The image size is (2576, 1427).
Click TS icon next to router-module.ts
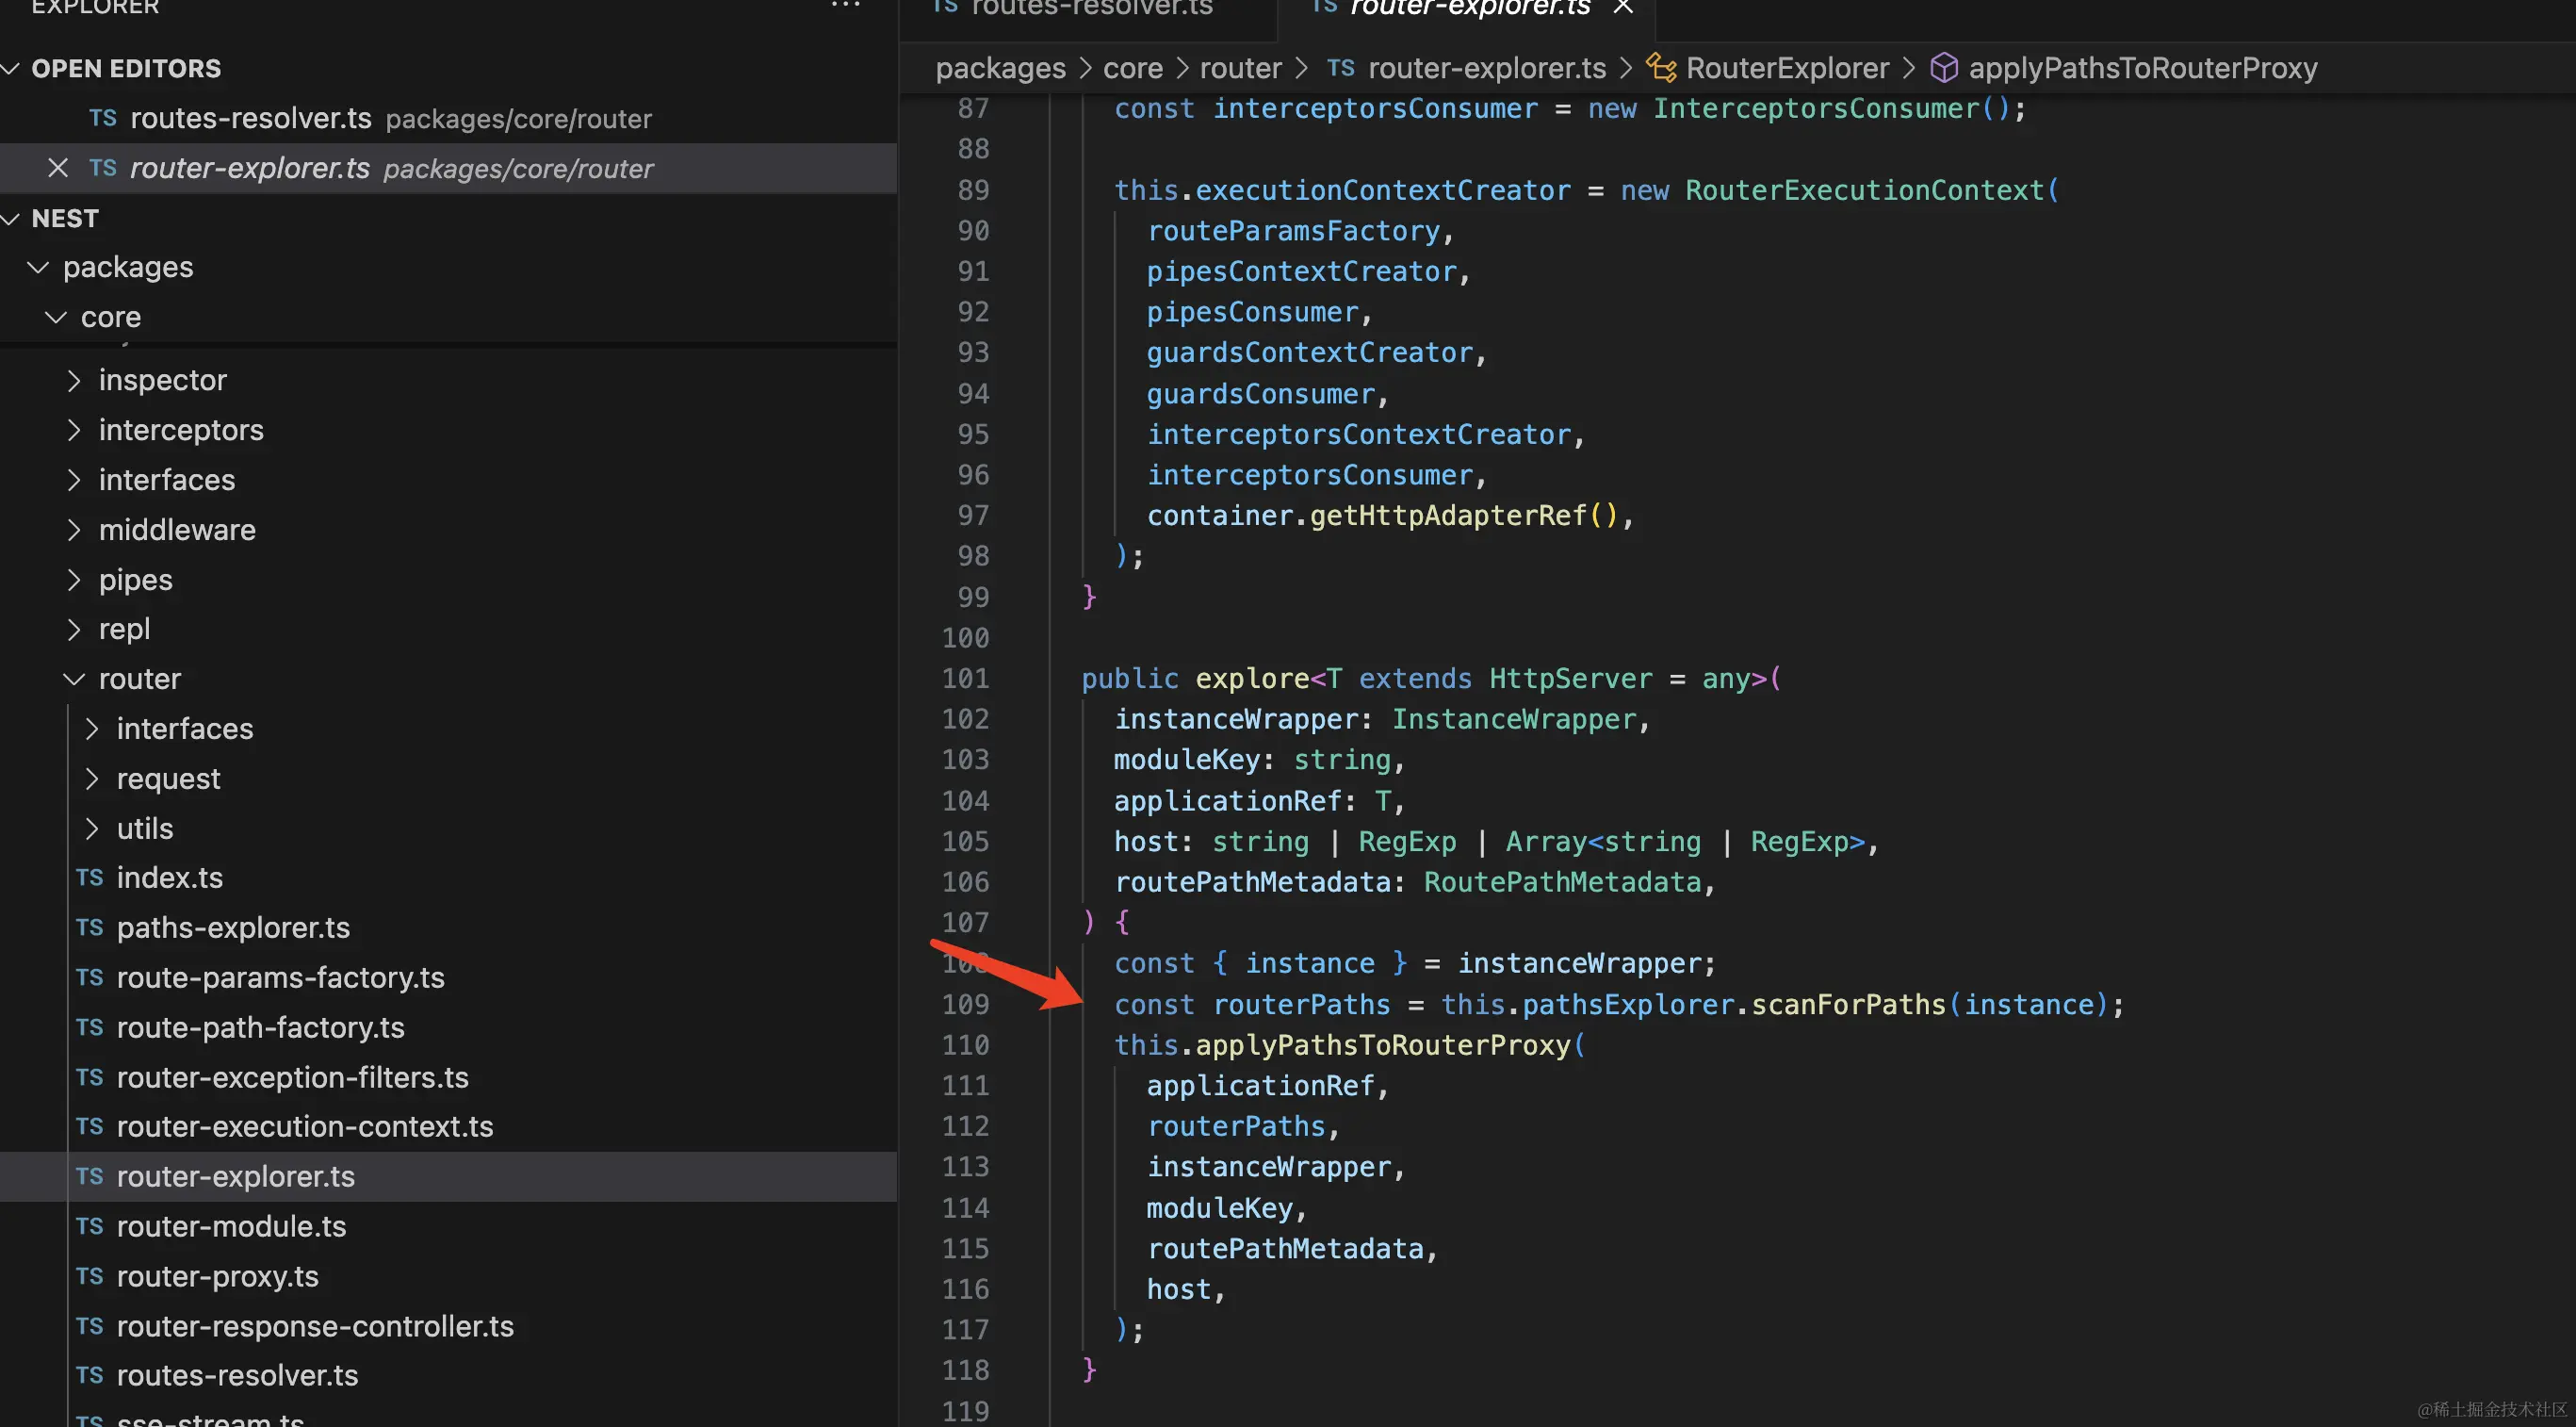click(90, 1226)
